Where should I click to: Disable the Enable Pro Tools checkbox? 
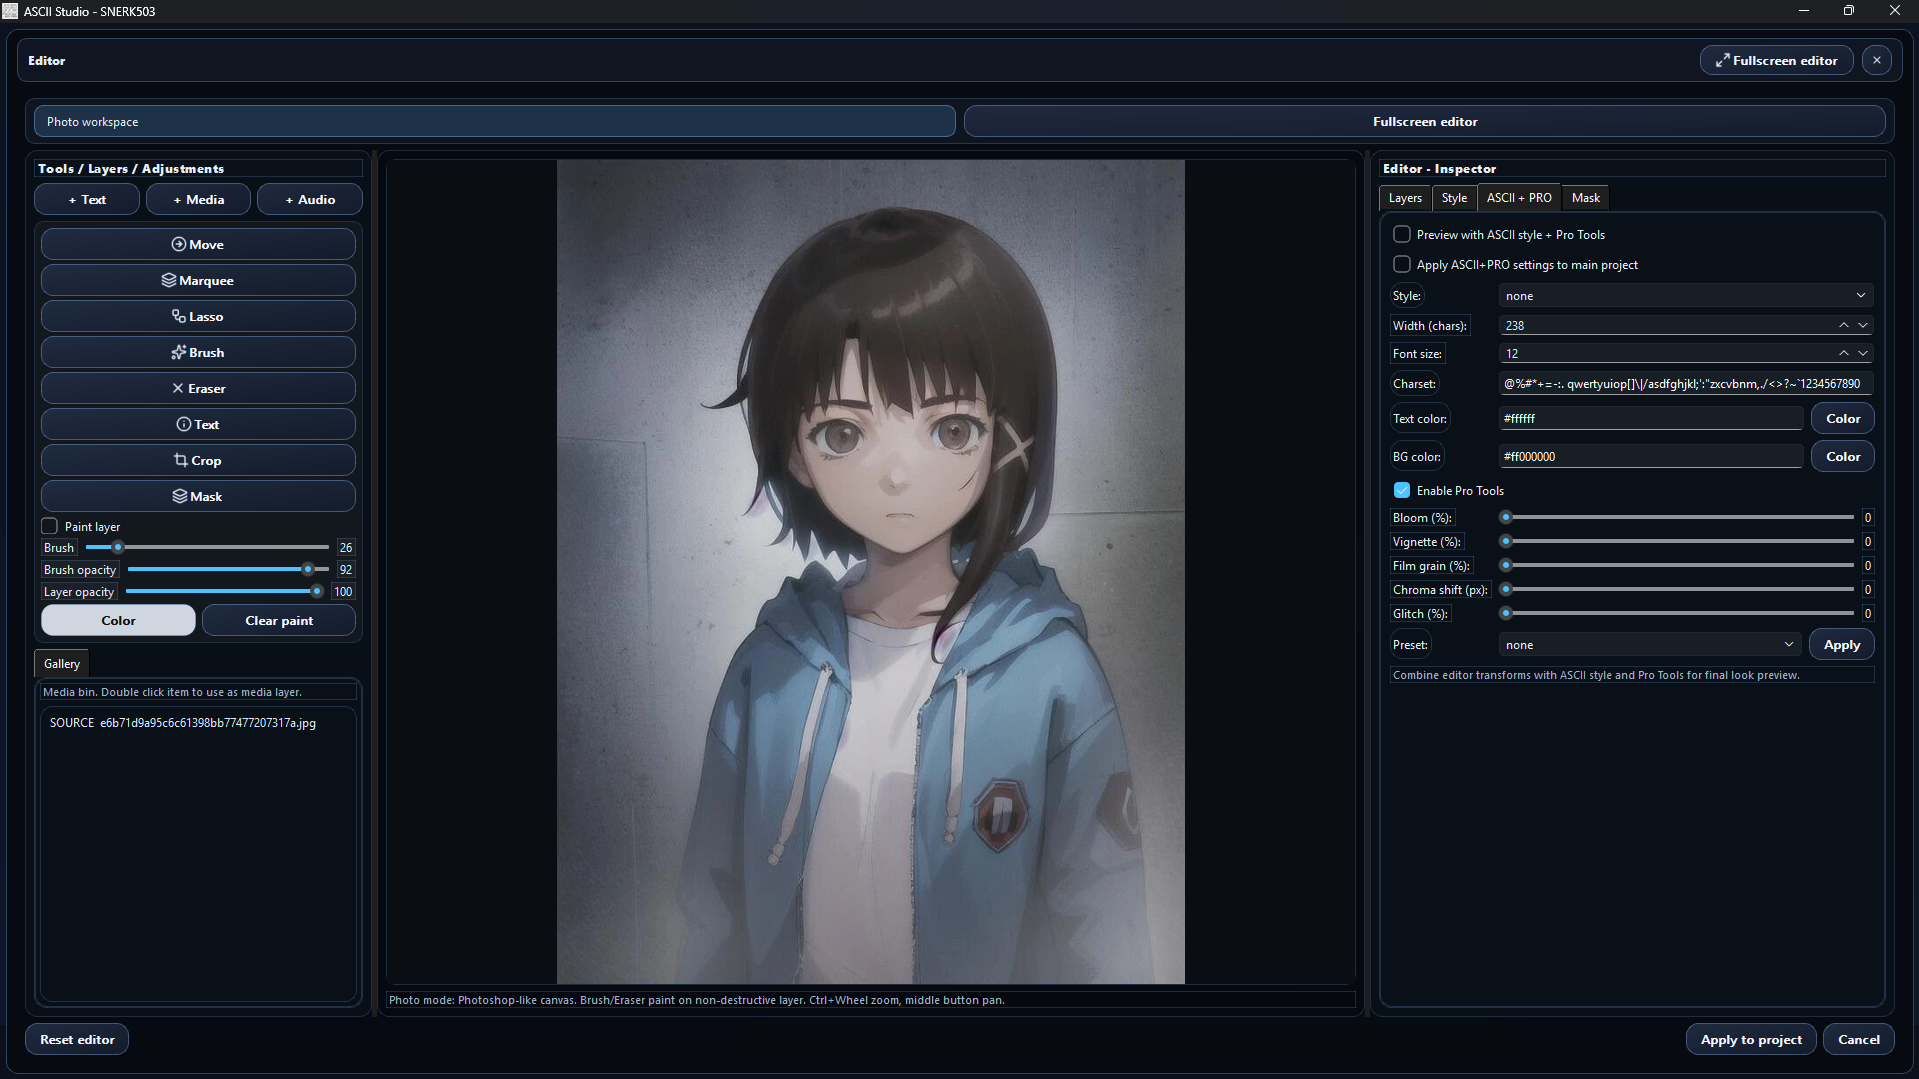[x=1402, y=490]
